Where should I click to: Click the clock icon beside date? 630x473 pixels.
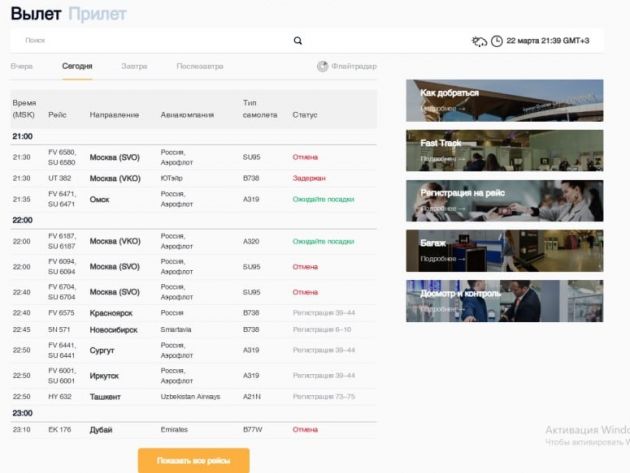(x=497, y=41)
